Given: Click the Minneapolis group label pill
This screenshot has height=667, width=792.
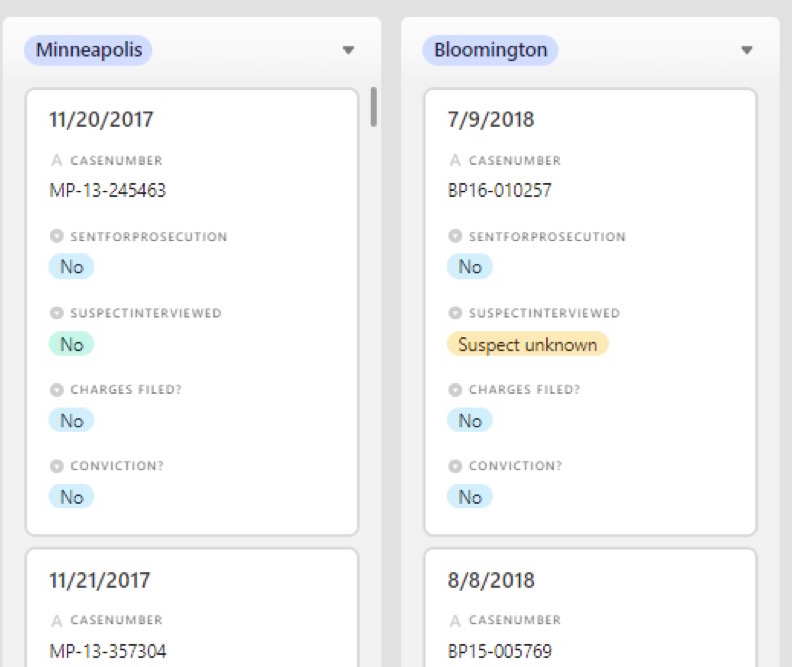Looking at the screenshot, I should pyautogui.click(x=88, y=50).
